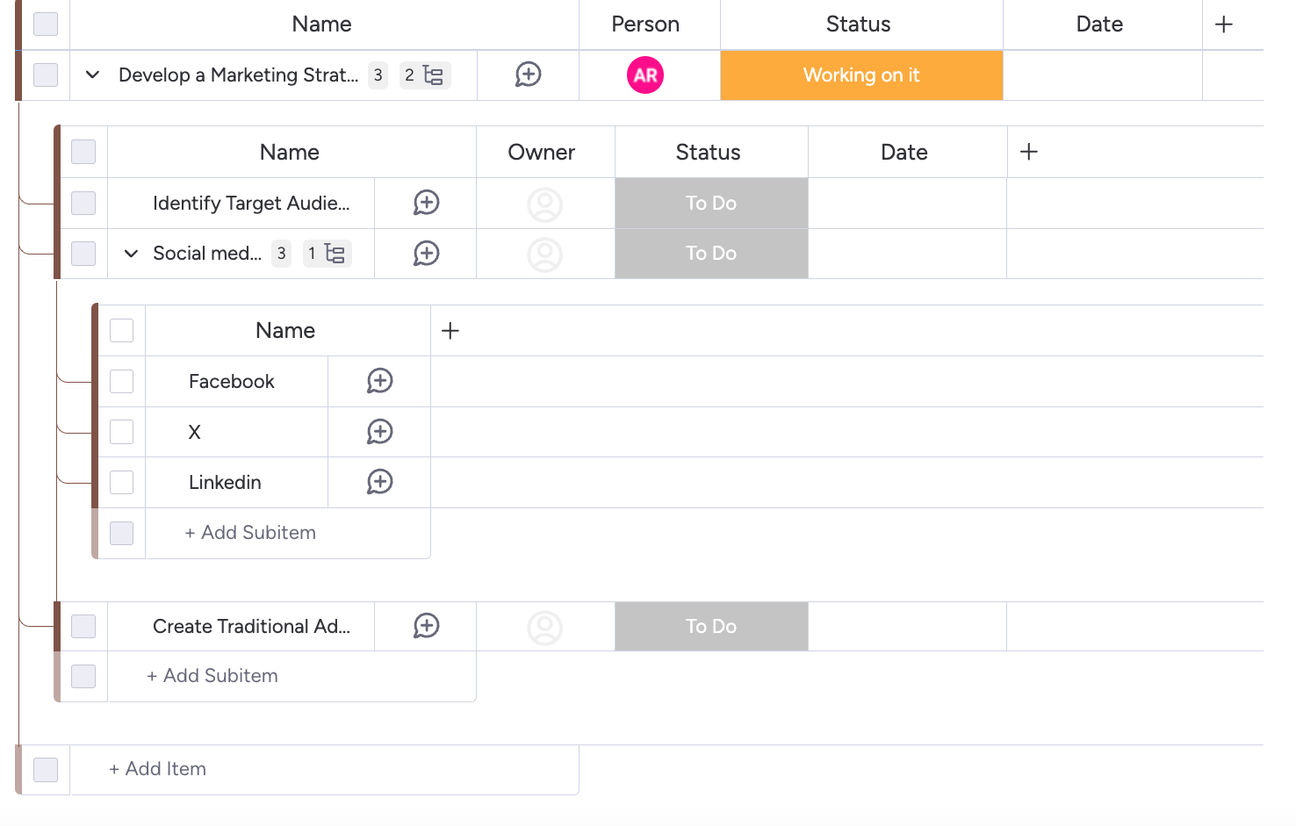Open the update icon for Linkedin
Screen dimensions: 1296x826
click(379, 481)
